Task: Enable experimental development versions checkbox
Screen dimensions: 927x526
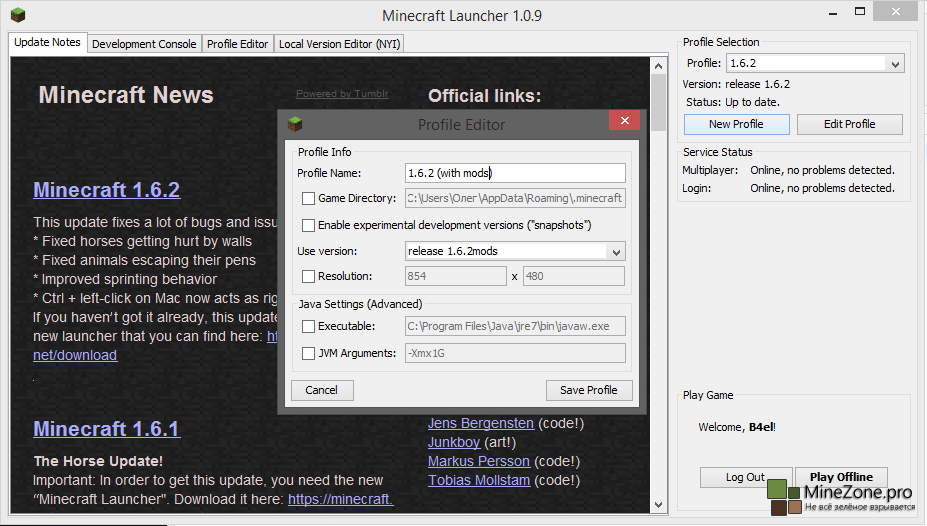Action: [309, 225]
